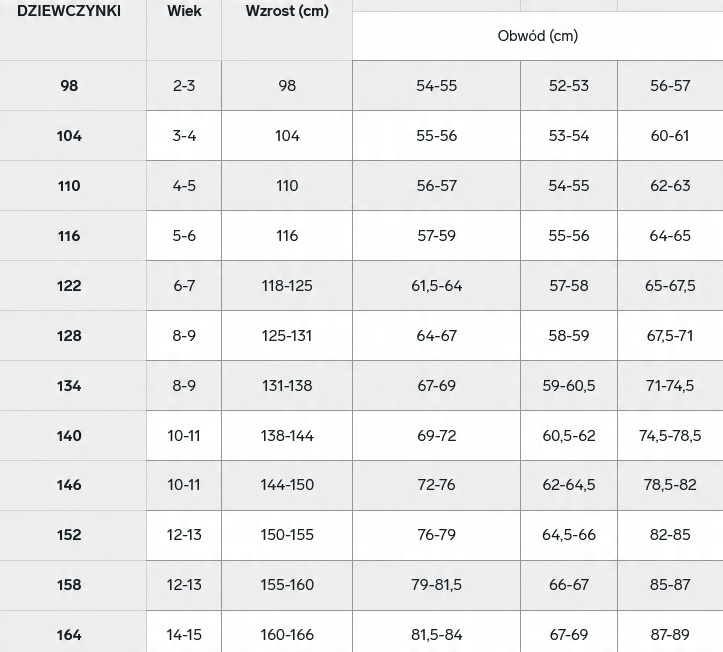Click the age cell 6-7

click(x=184, y=286)
